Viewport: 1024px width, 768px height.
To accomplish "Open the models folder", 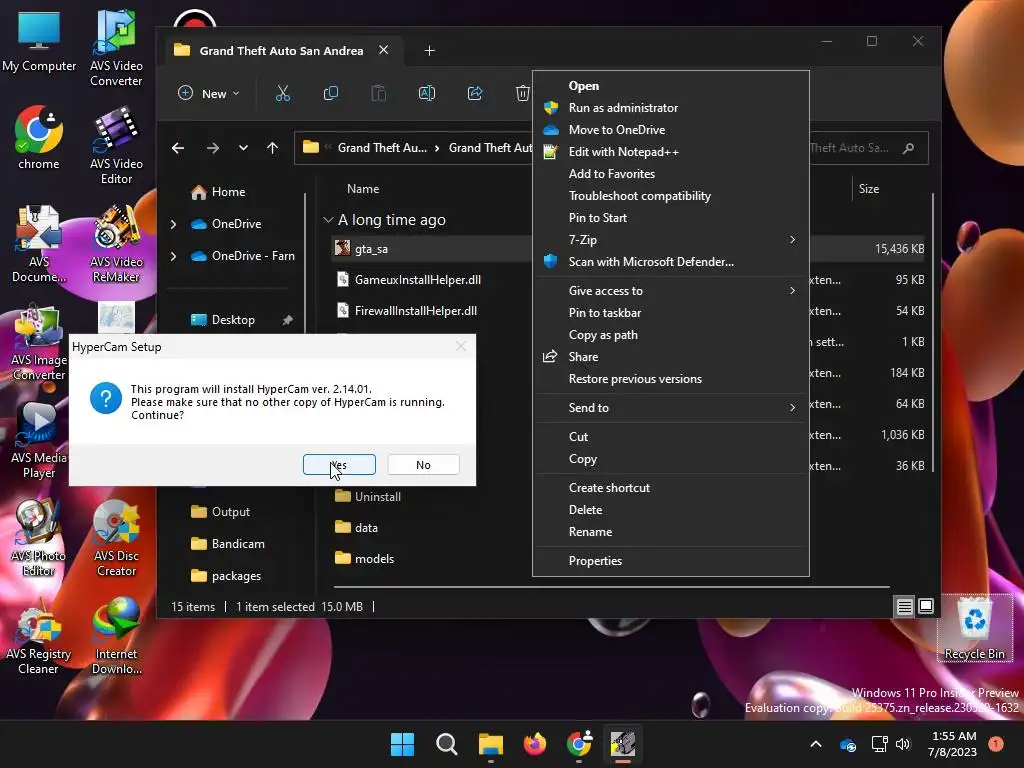I will [364, 559].
